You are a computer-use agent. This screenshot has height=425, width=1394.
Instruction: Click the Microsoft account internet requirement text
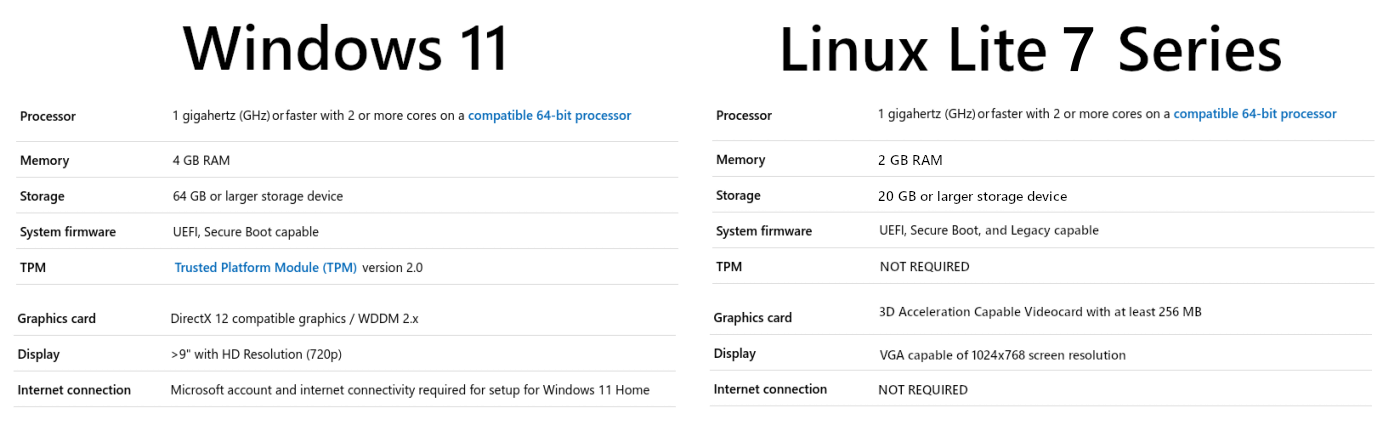[x=410, y=390]
